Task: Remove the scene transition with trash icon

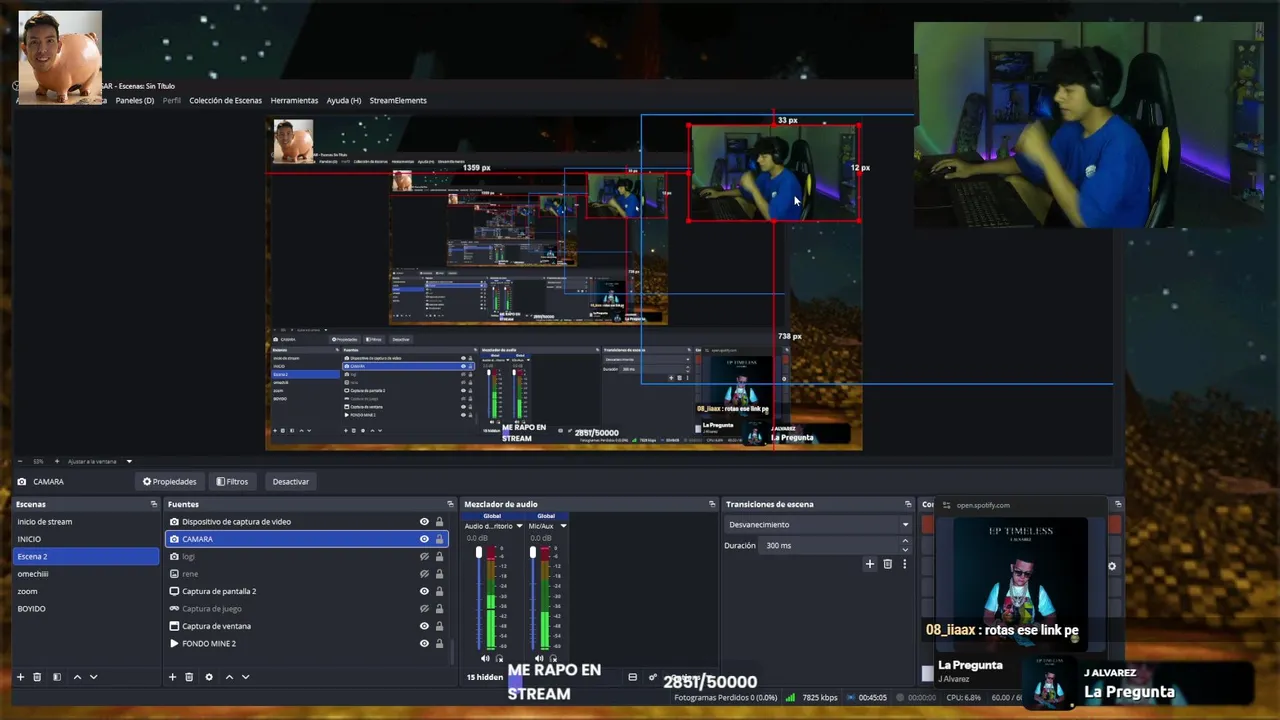Action: click(887, 564)
